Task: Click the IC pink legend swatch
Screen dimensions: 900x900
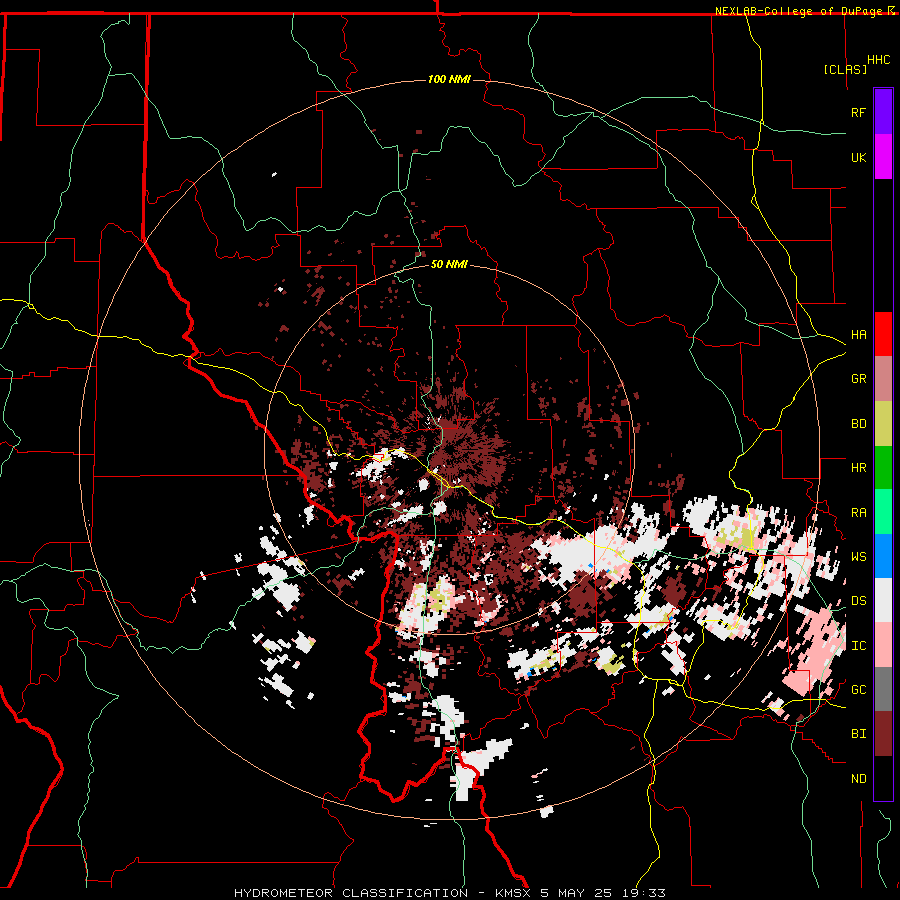Action: (x=883, y=645)
